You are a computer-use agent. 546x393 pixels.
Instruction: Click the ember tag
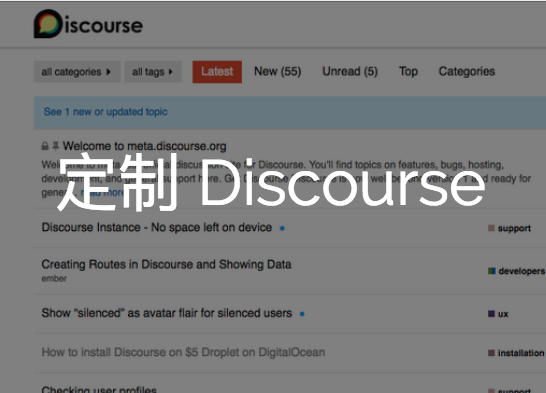(54, 278)
